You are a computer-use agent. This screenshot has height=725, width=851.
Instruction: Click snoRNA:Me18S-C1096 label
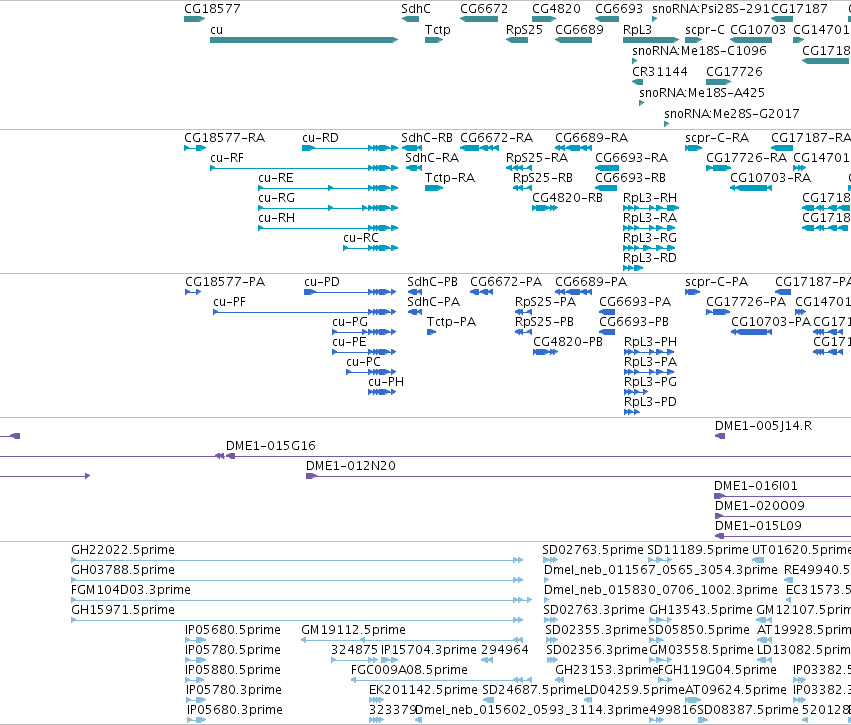(700, 50)
